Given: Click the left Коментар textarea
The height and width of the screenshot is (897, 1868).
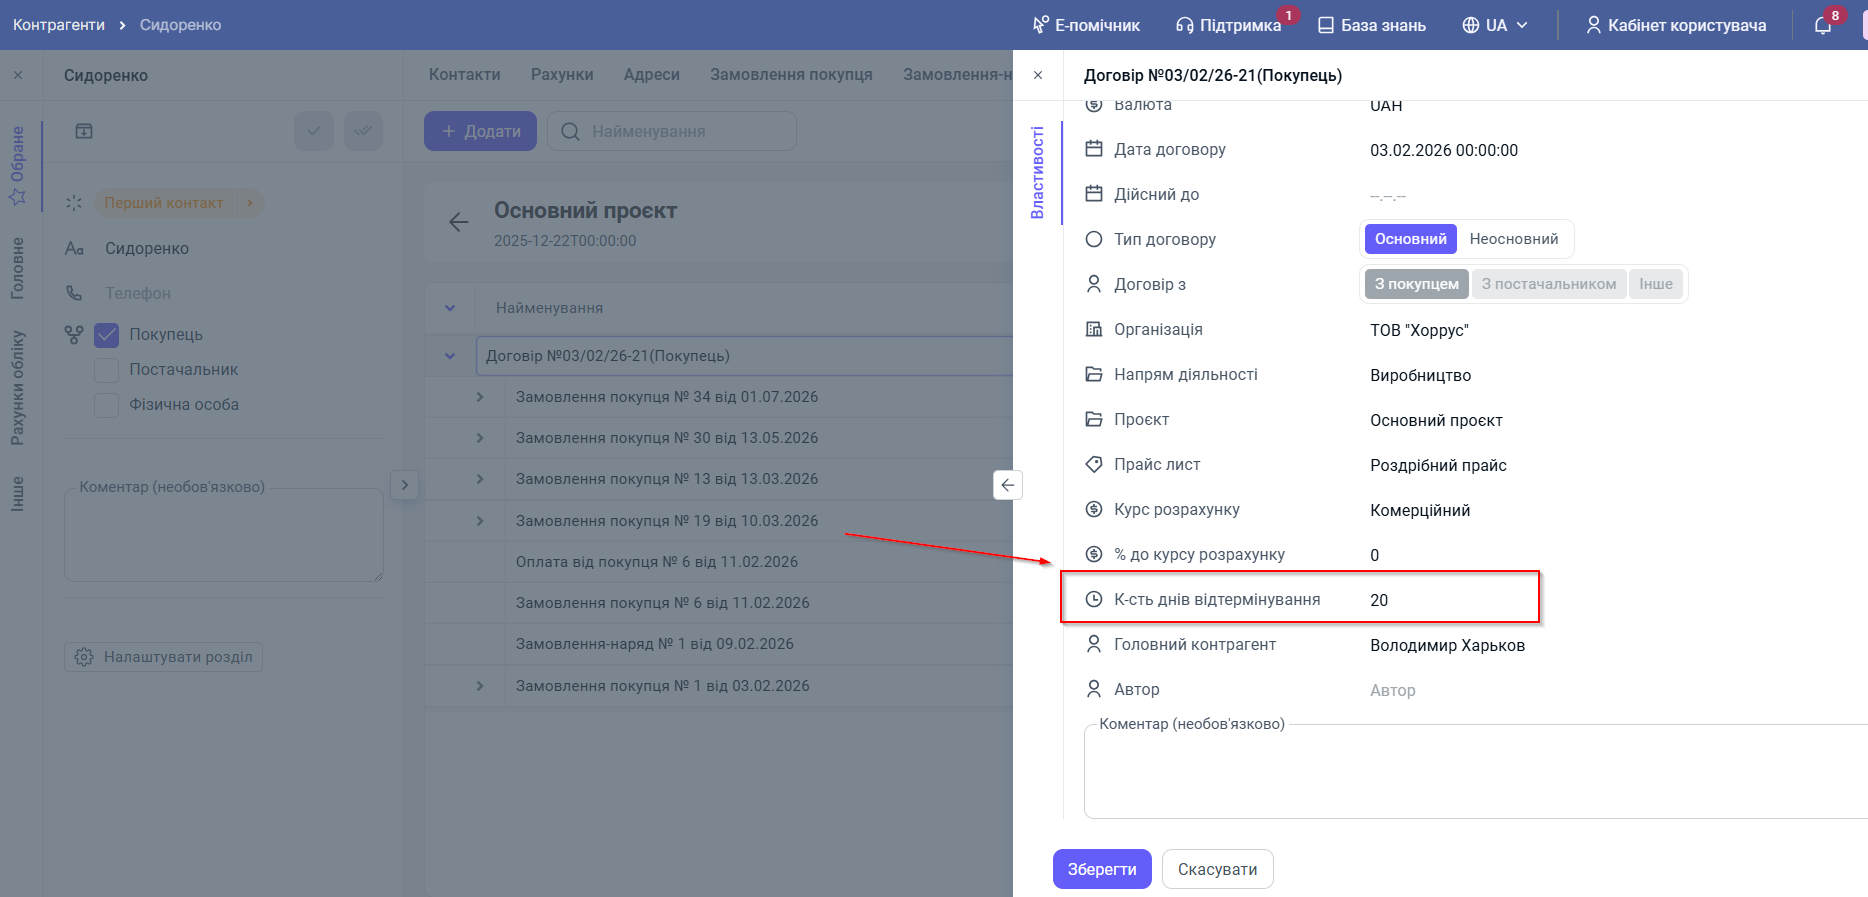Looking at the screenshot, I should coord(224,535).
